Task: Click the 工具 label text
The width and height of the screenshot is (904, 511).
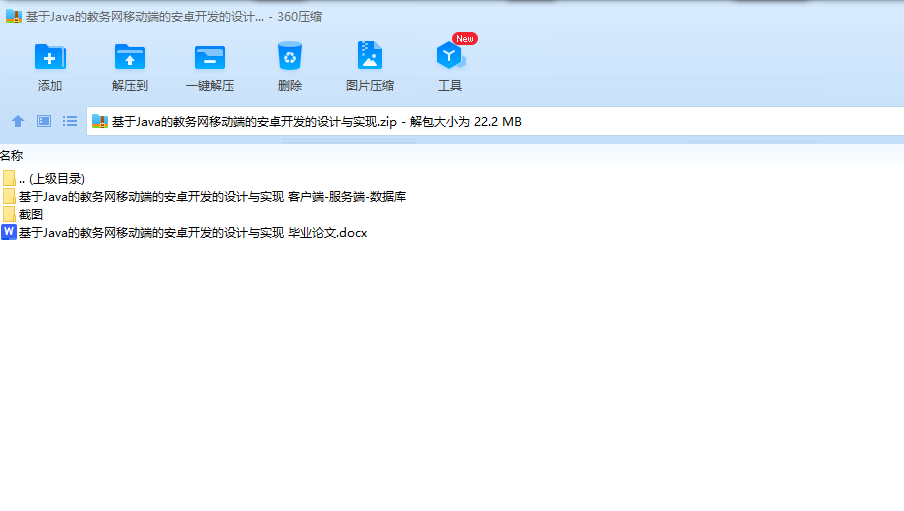Action: [x=450, y=86]
